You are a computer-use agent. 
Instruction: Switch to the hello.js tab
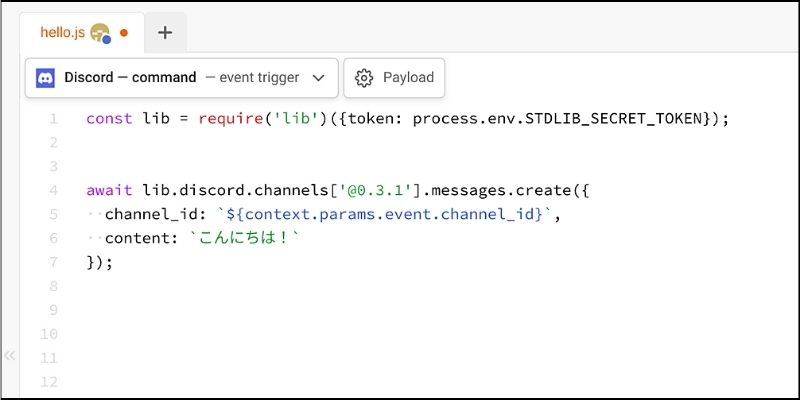[82, 33]
